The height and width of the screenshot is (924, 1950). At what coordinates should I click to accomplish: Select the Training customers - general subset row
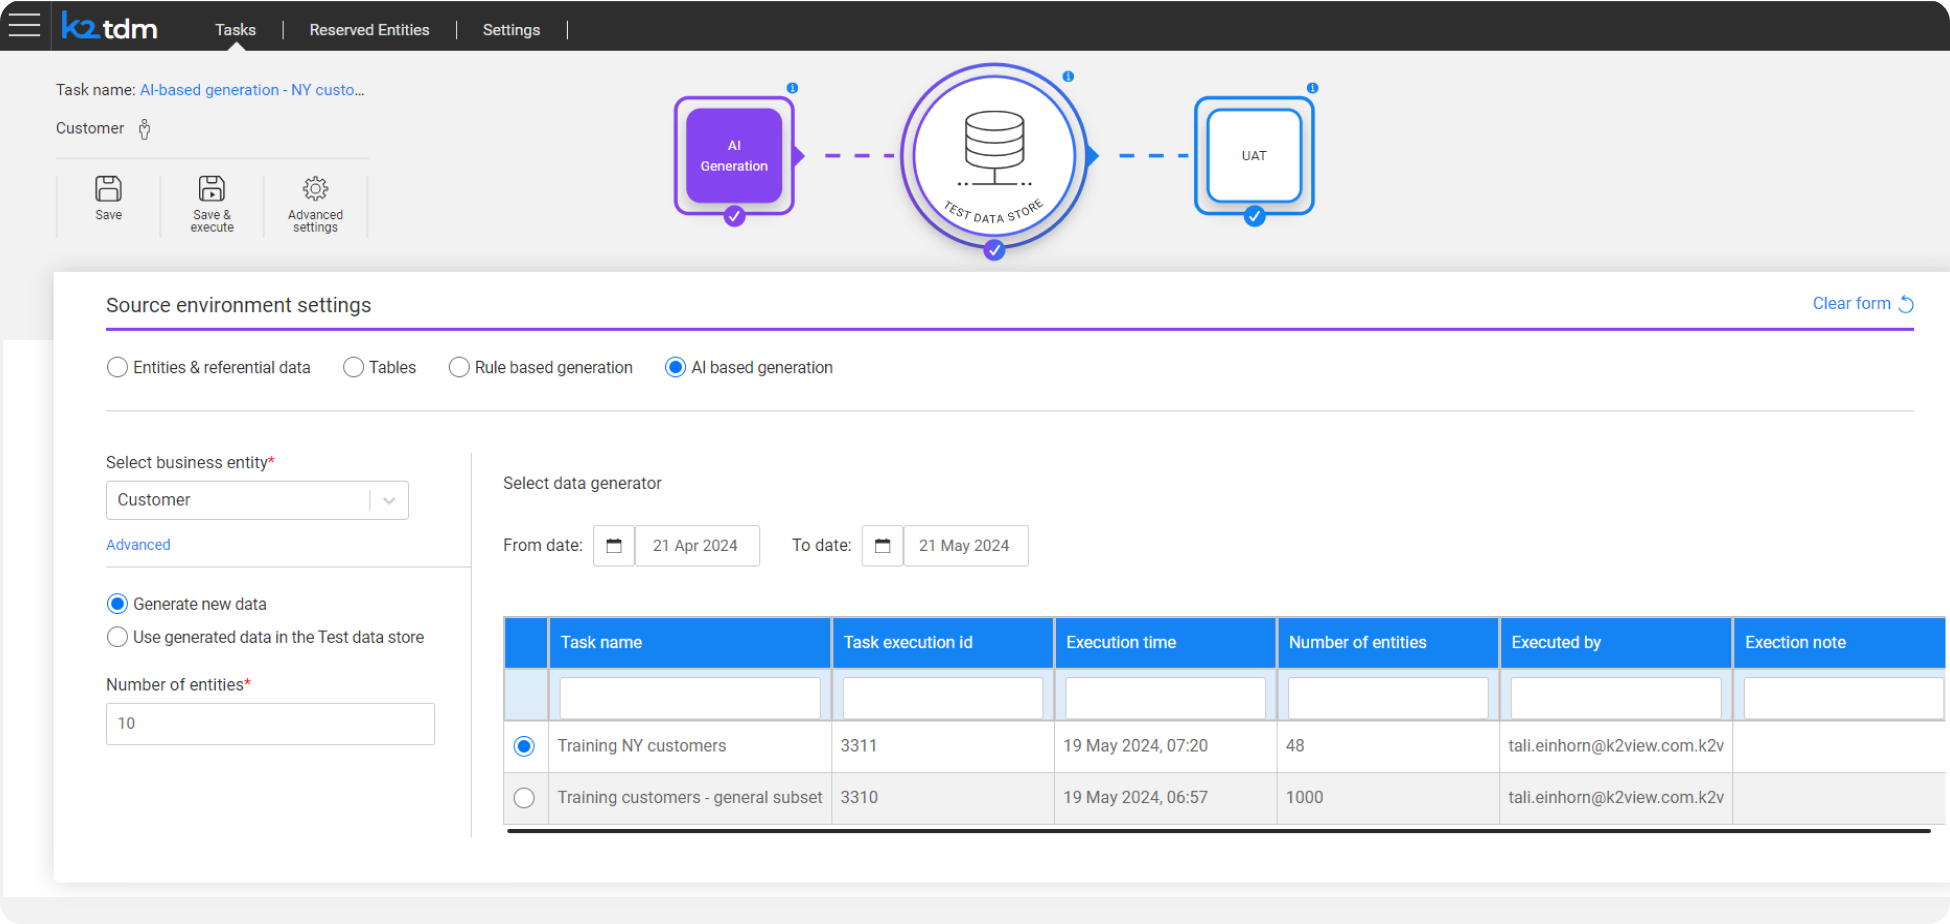click(524, 797)
